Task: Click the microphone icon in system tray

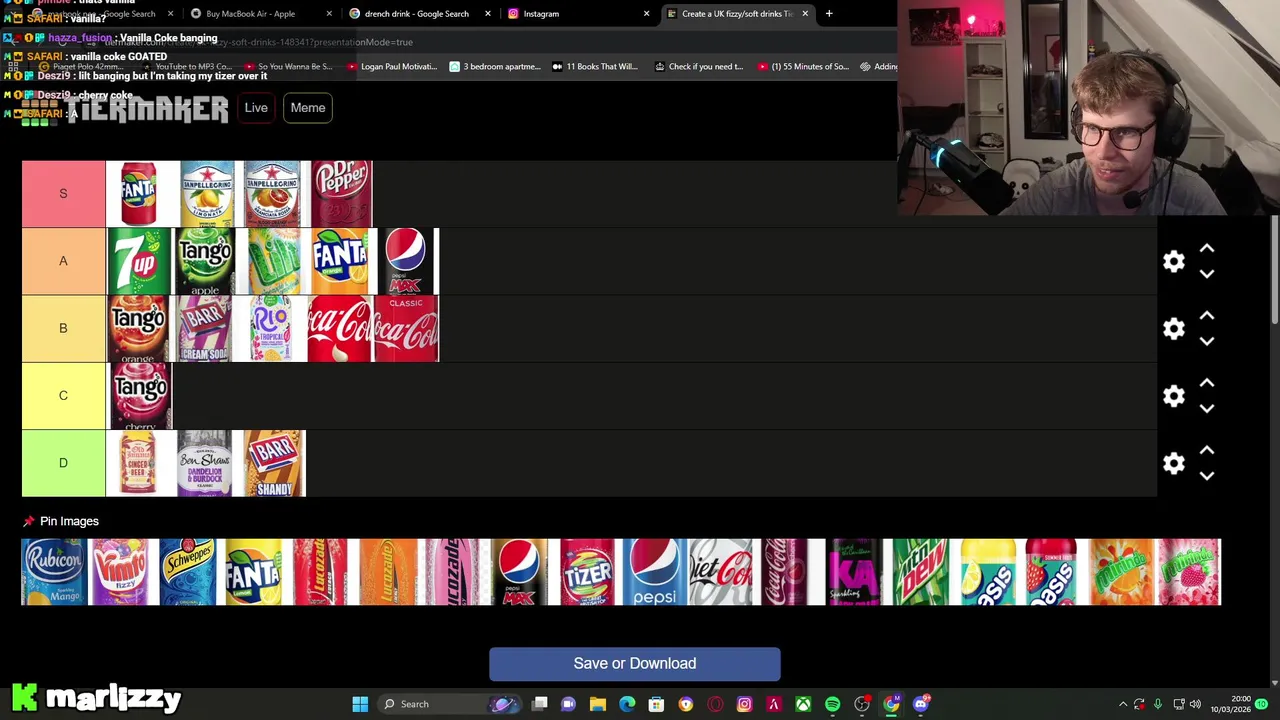Action: click(1158, 704)
